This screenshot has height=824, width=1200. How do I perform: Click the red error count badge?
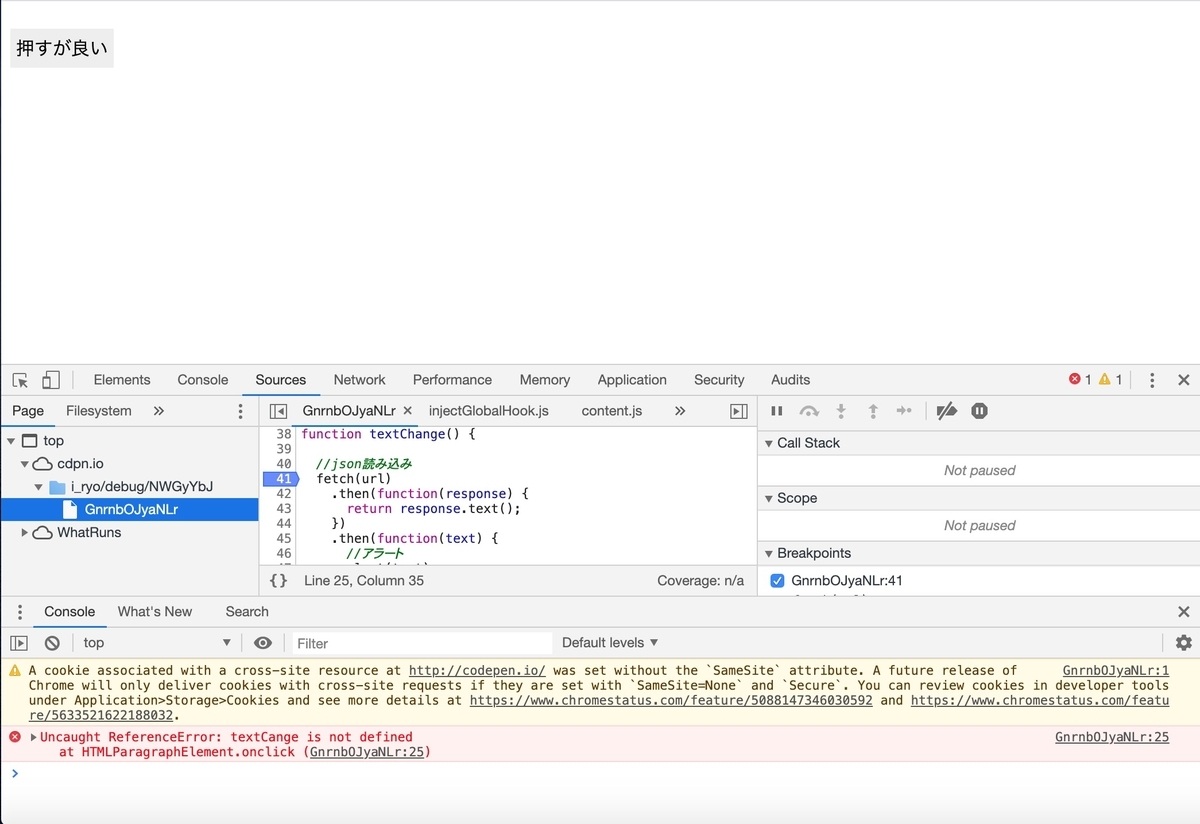click(x=1080, y=380)
